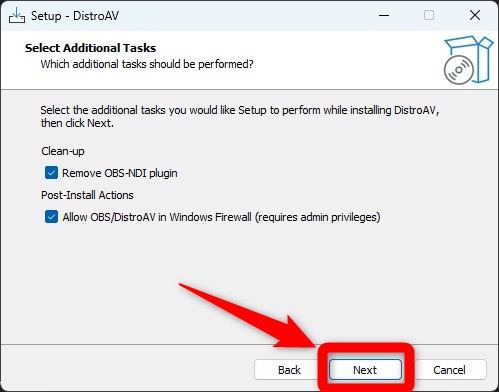Minimize the Setup - DistroAV window
The image size is (499, 392).
(x=384, y=15)
